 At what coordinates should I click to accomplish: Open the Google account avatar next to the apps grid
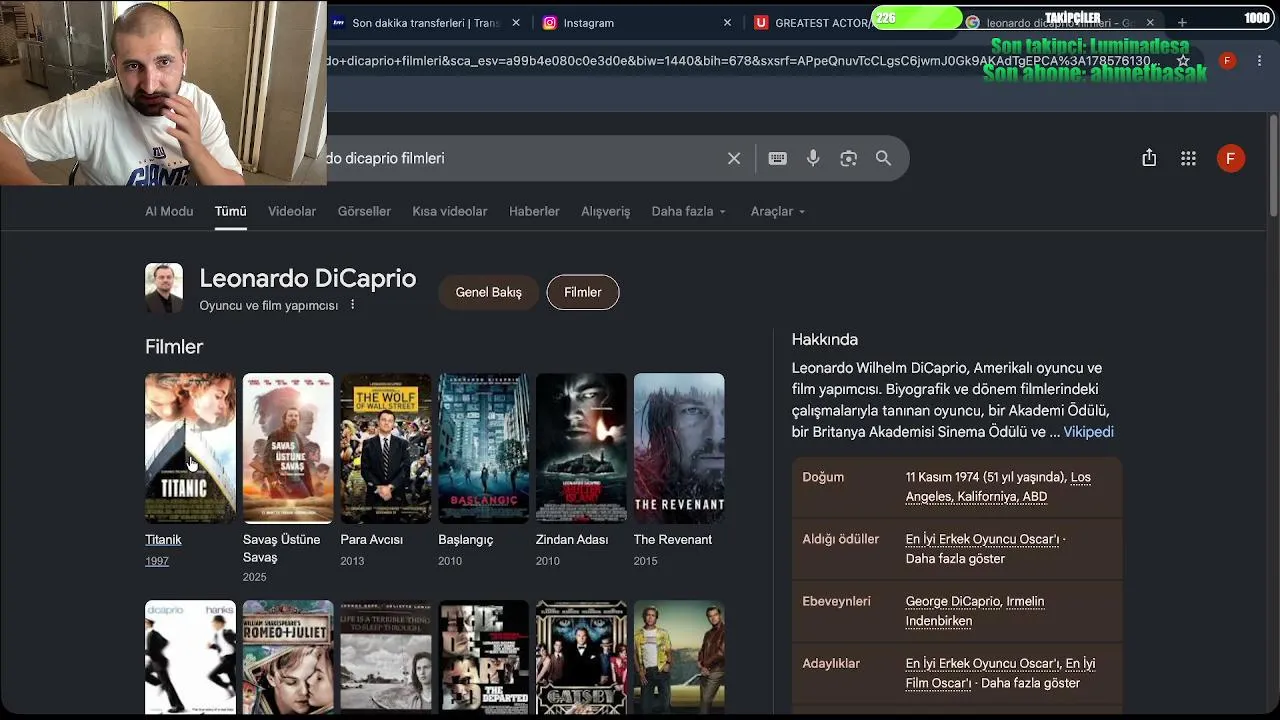coord(1231,158)
